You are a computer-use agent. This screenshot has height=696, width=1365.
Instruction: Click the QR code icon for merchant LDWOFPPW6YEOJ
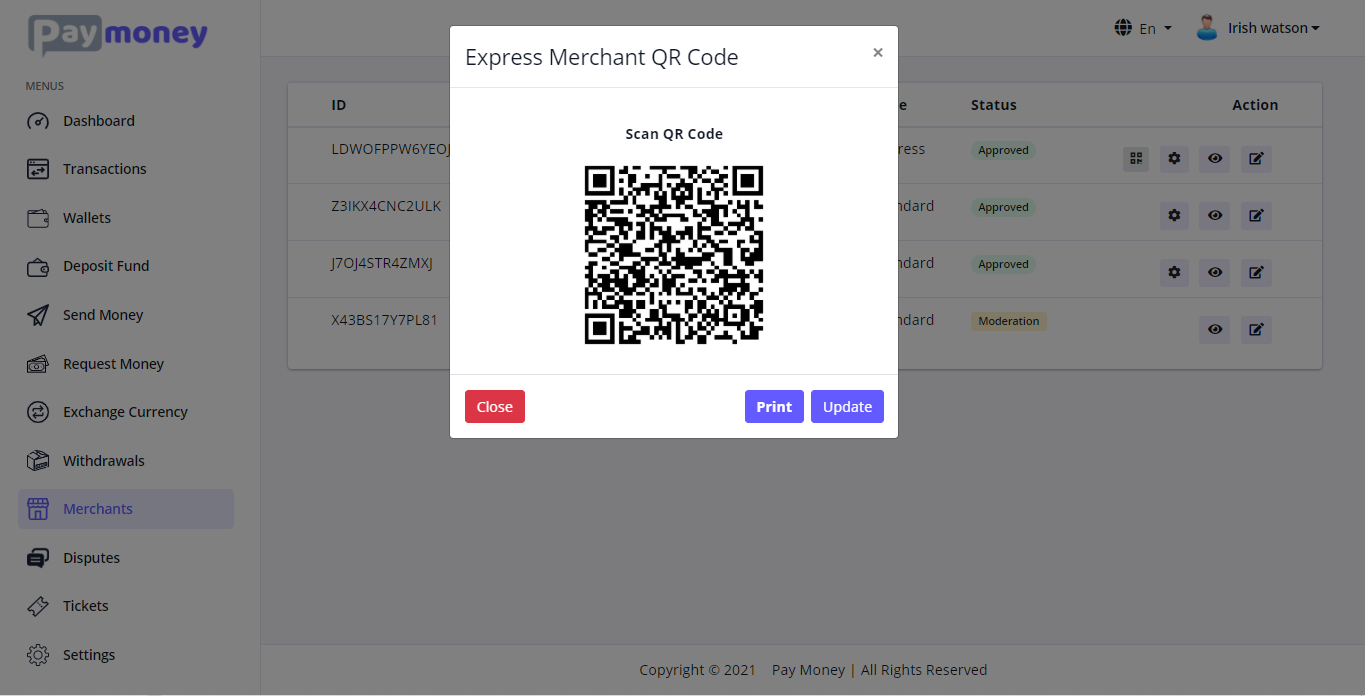pos(1135,158)
